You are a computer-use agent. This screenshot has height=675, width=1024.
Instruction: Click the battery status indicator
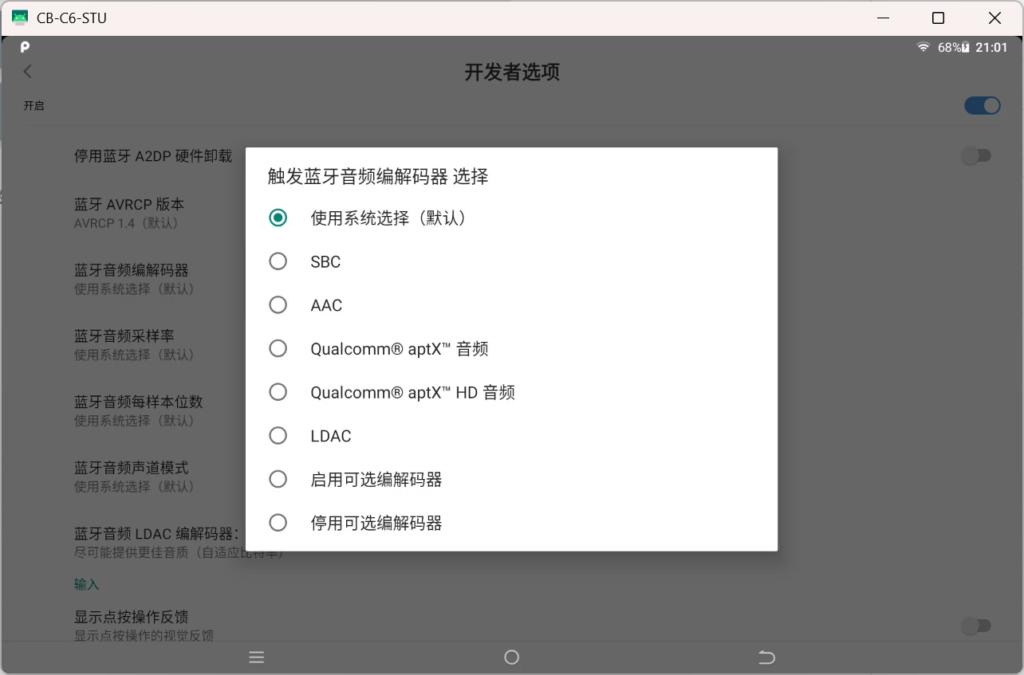953,48
